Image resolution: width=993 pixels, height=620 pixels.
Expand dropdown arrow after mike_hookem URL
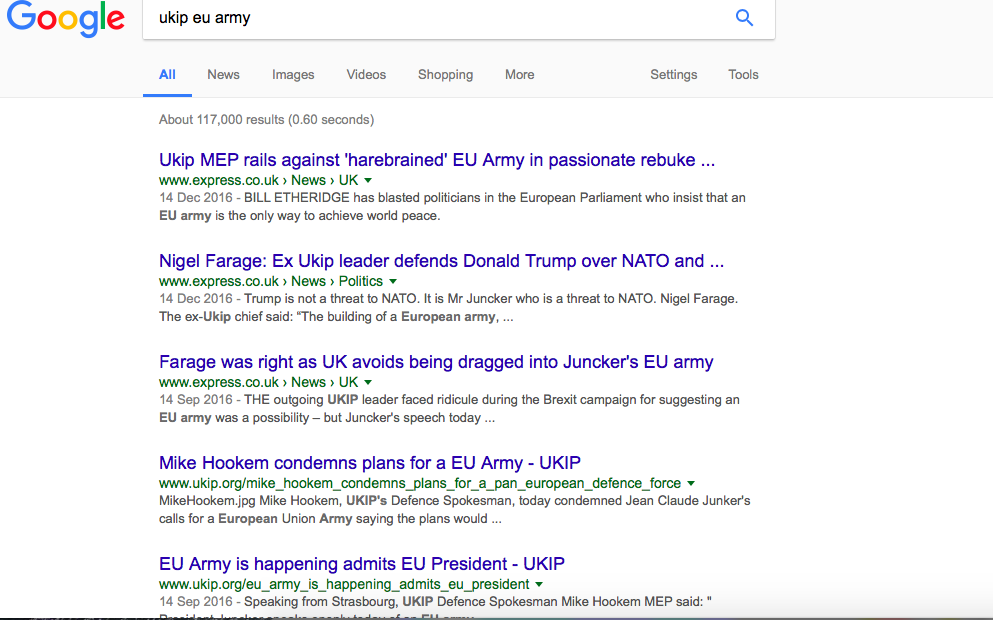[x=691, y=483]
